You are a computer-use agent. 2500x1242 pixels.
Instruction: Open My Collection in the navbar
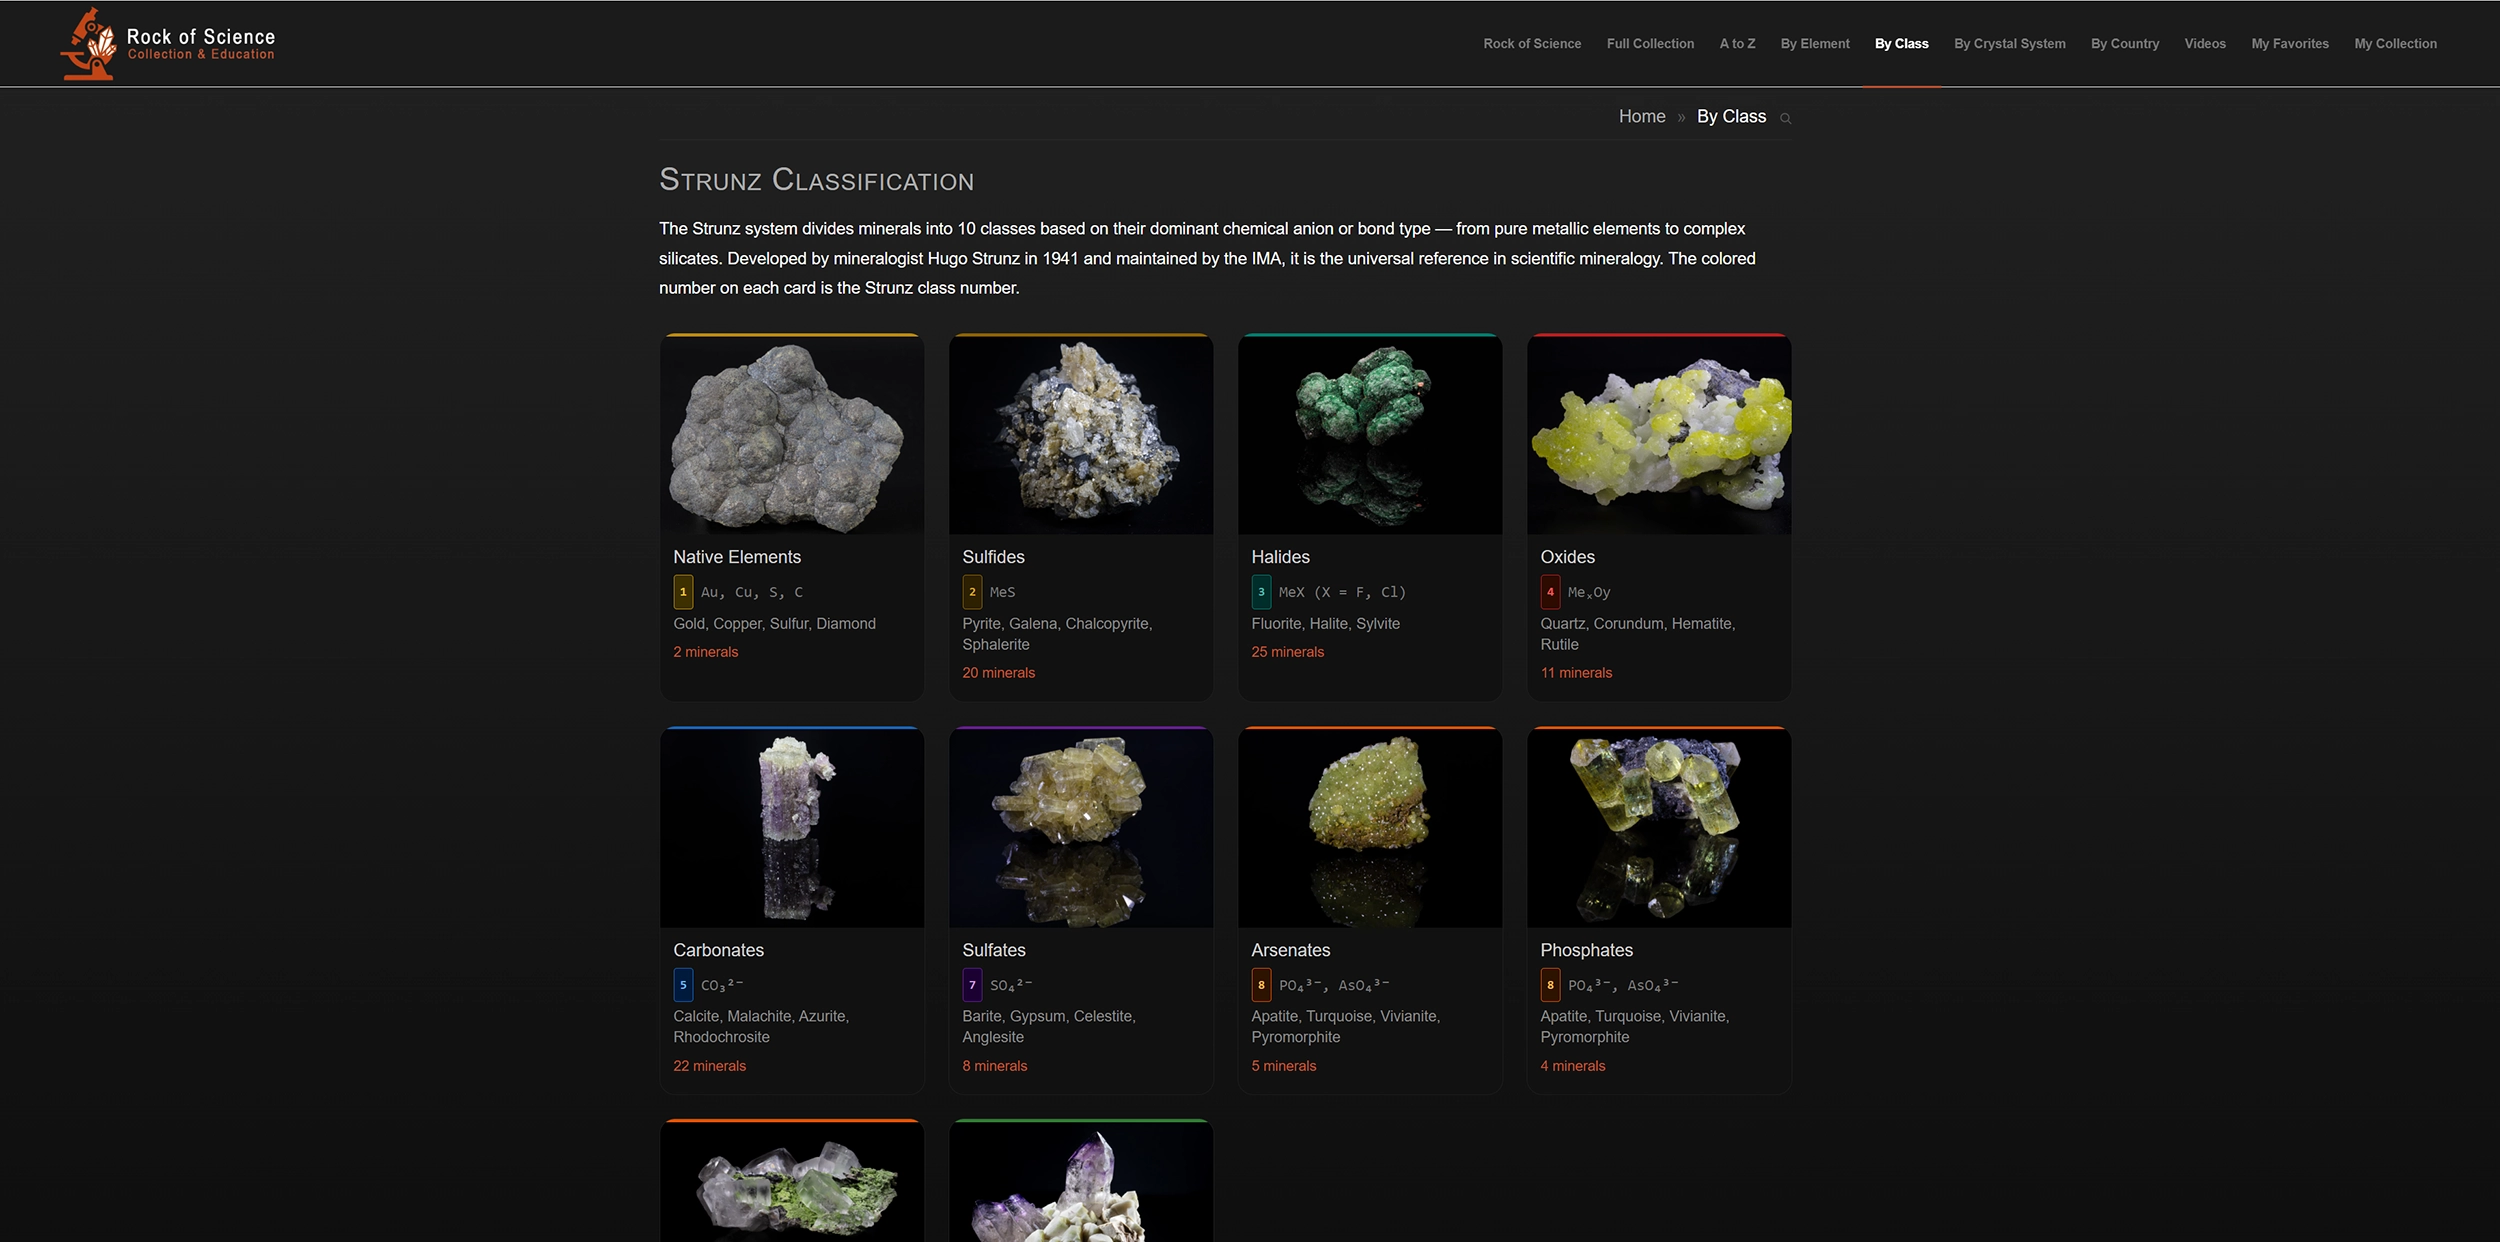pos(2395,44)
